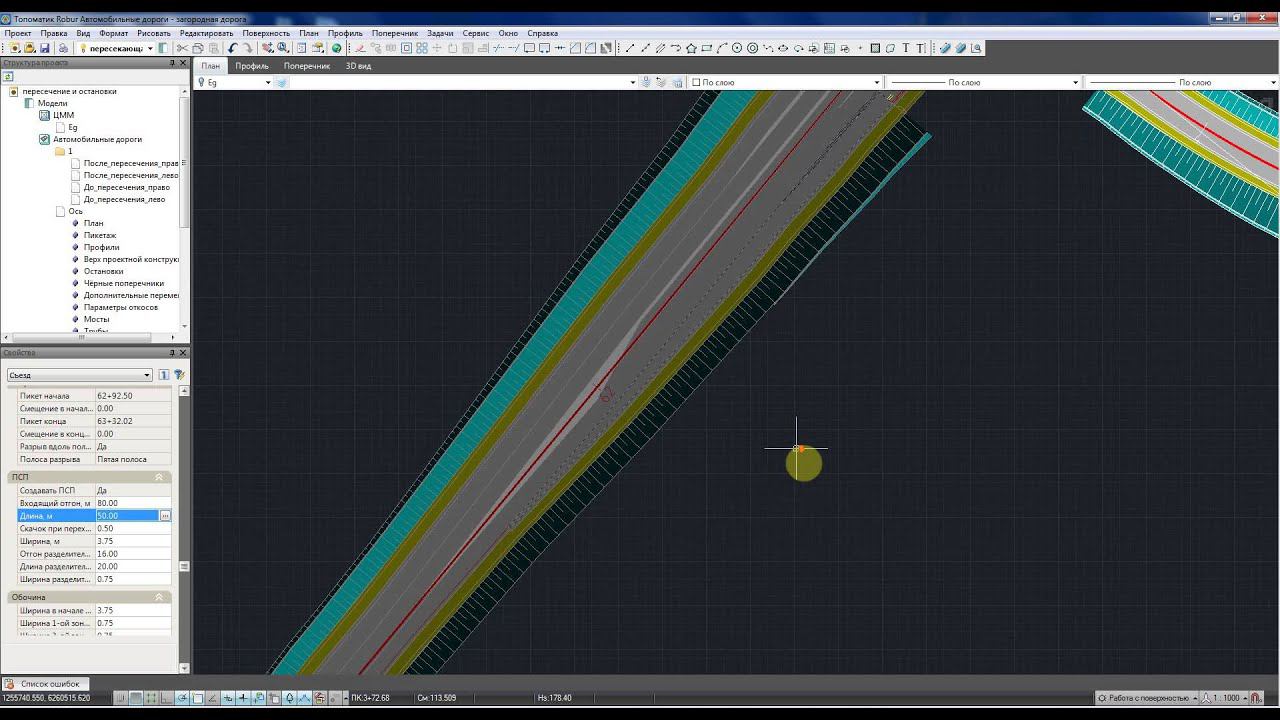
Task: Select the polygon (pentagon) drawing tool
Action: tap(691, 48)
